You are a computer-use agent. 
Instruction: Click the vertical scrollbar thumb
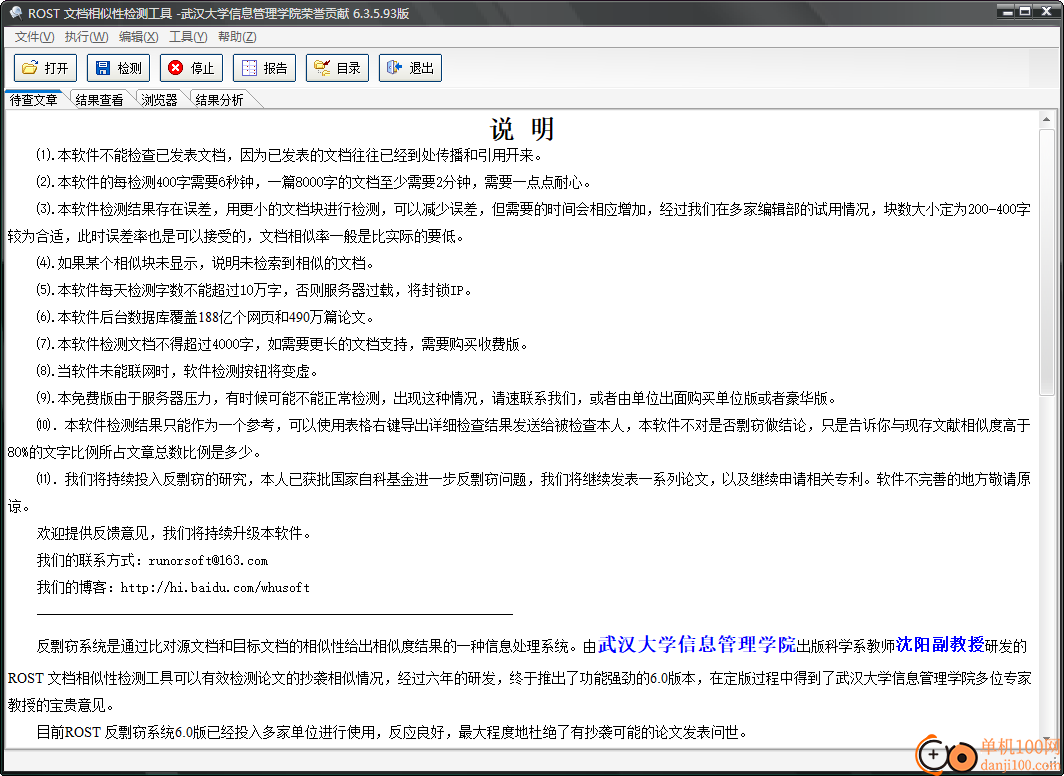pyautogui.click(x=1046, y=261)
